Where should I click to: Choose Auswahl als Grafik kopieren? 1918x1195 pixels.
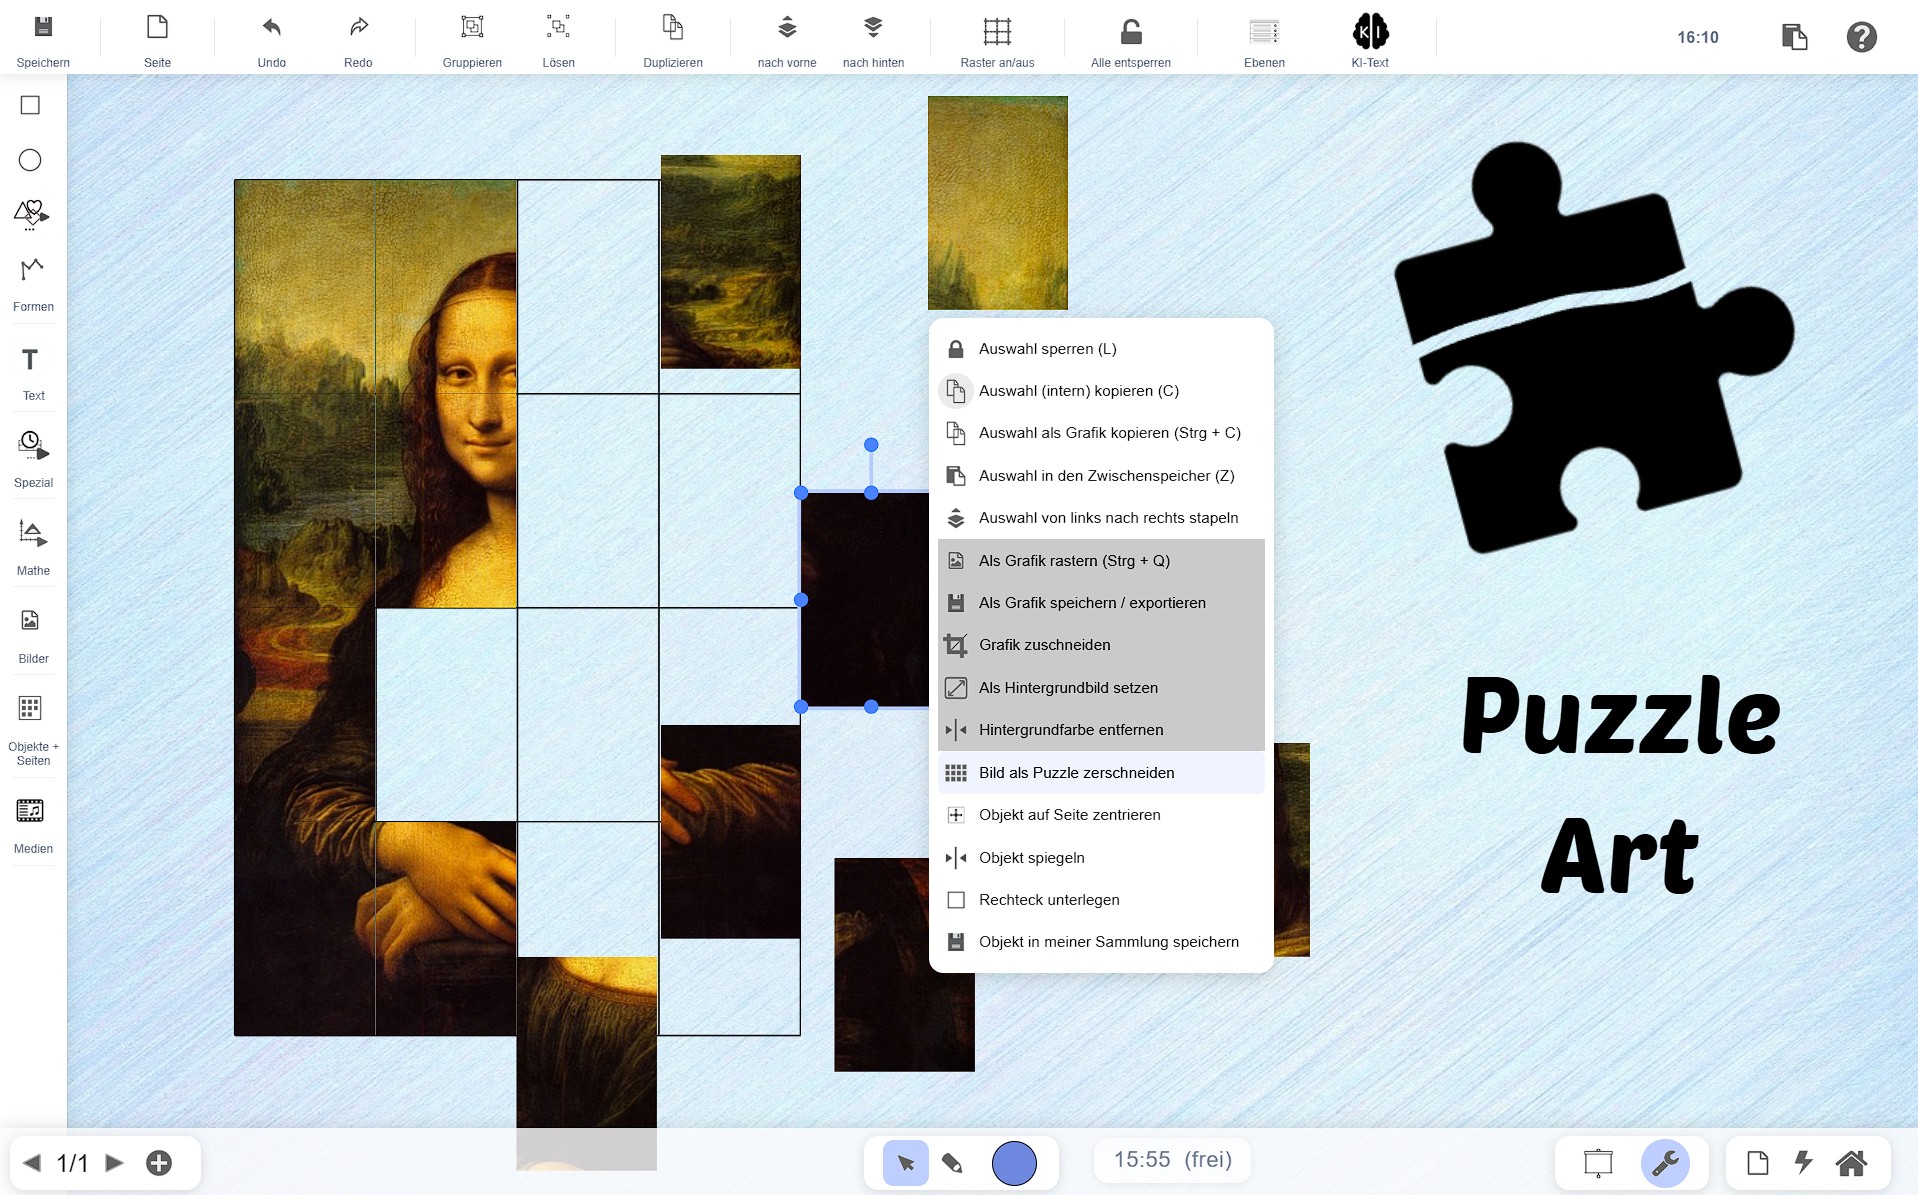1101,433
